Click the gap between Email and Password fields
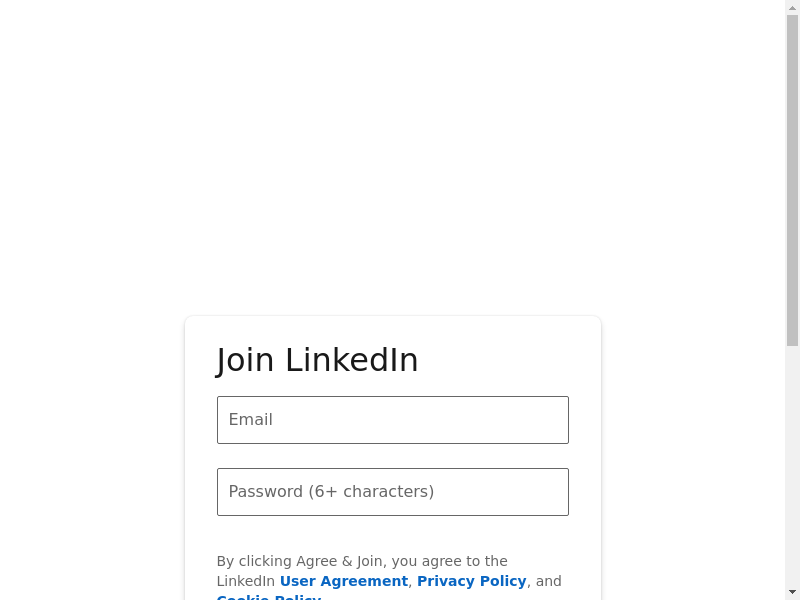800x600 pixels. [392, 456]
